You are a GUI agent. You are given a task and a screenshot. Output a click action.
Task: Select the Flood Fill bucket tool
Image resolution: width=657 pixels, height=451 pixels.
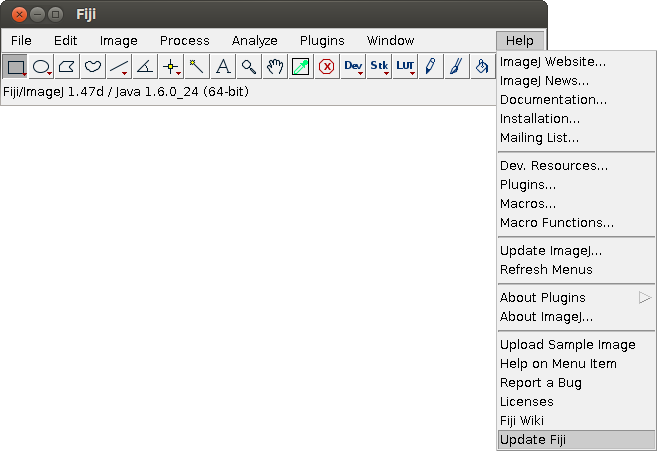click(483, 66)
